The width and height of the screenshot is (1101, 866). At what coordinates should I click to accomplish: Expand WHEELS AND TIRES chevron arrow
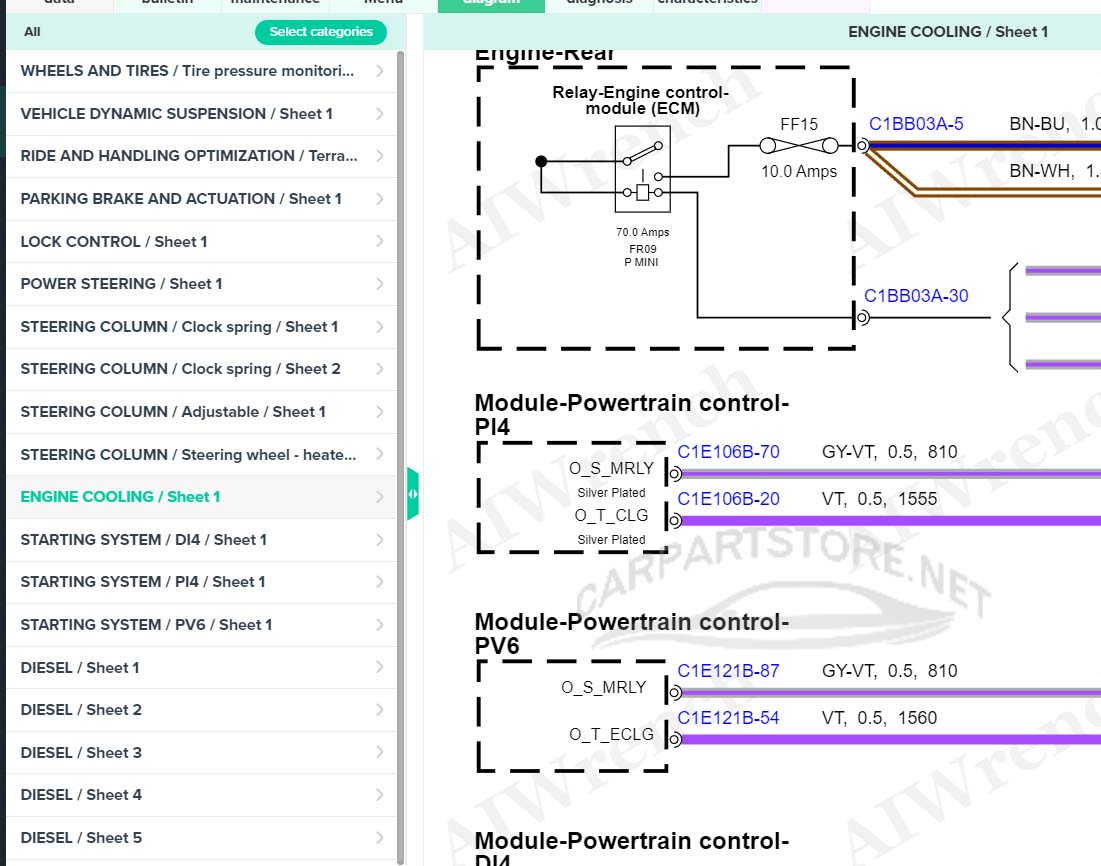pos(380,71)
